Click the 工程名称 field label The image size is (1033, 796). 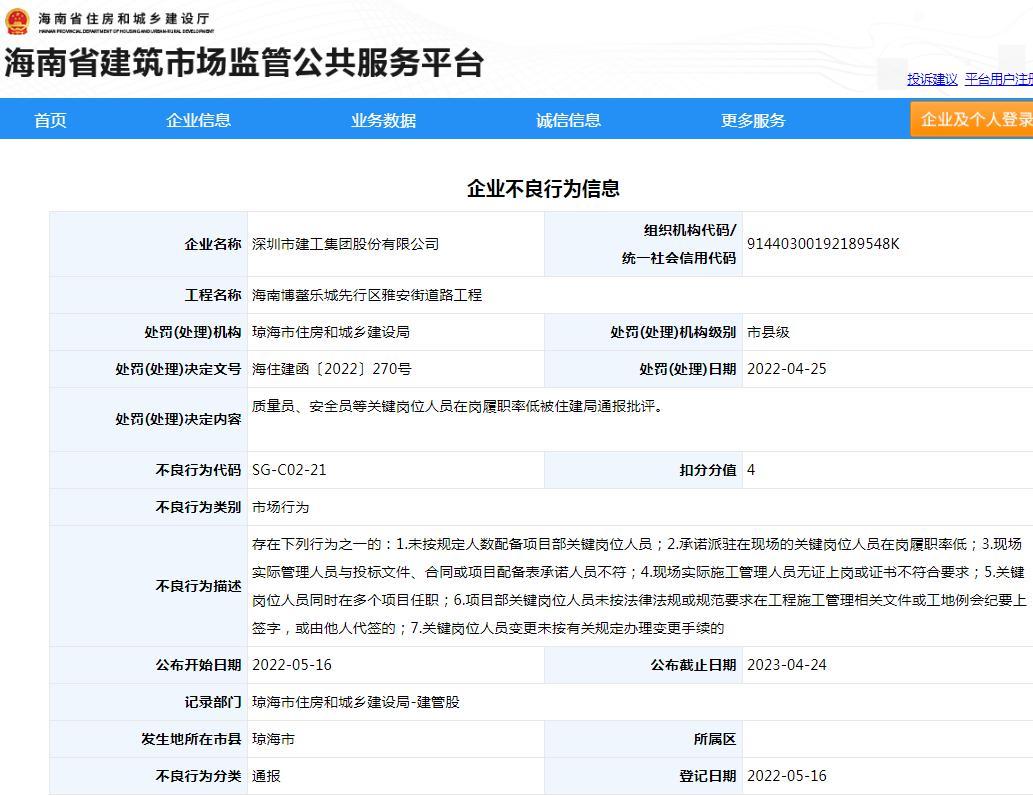click(213, 295)
